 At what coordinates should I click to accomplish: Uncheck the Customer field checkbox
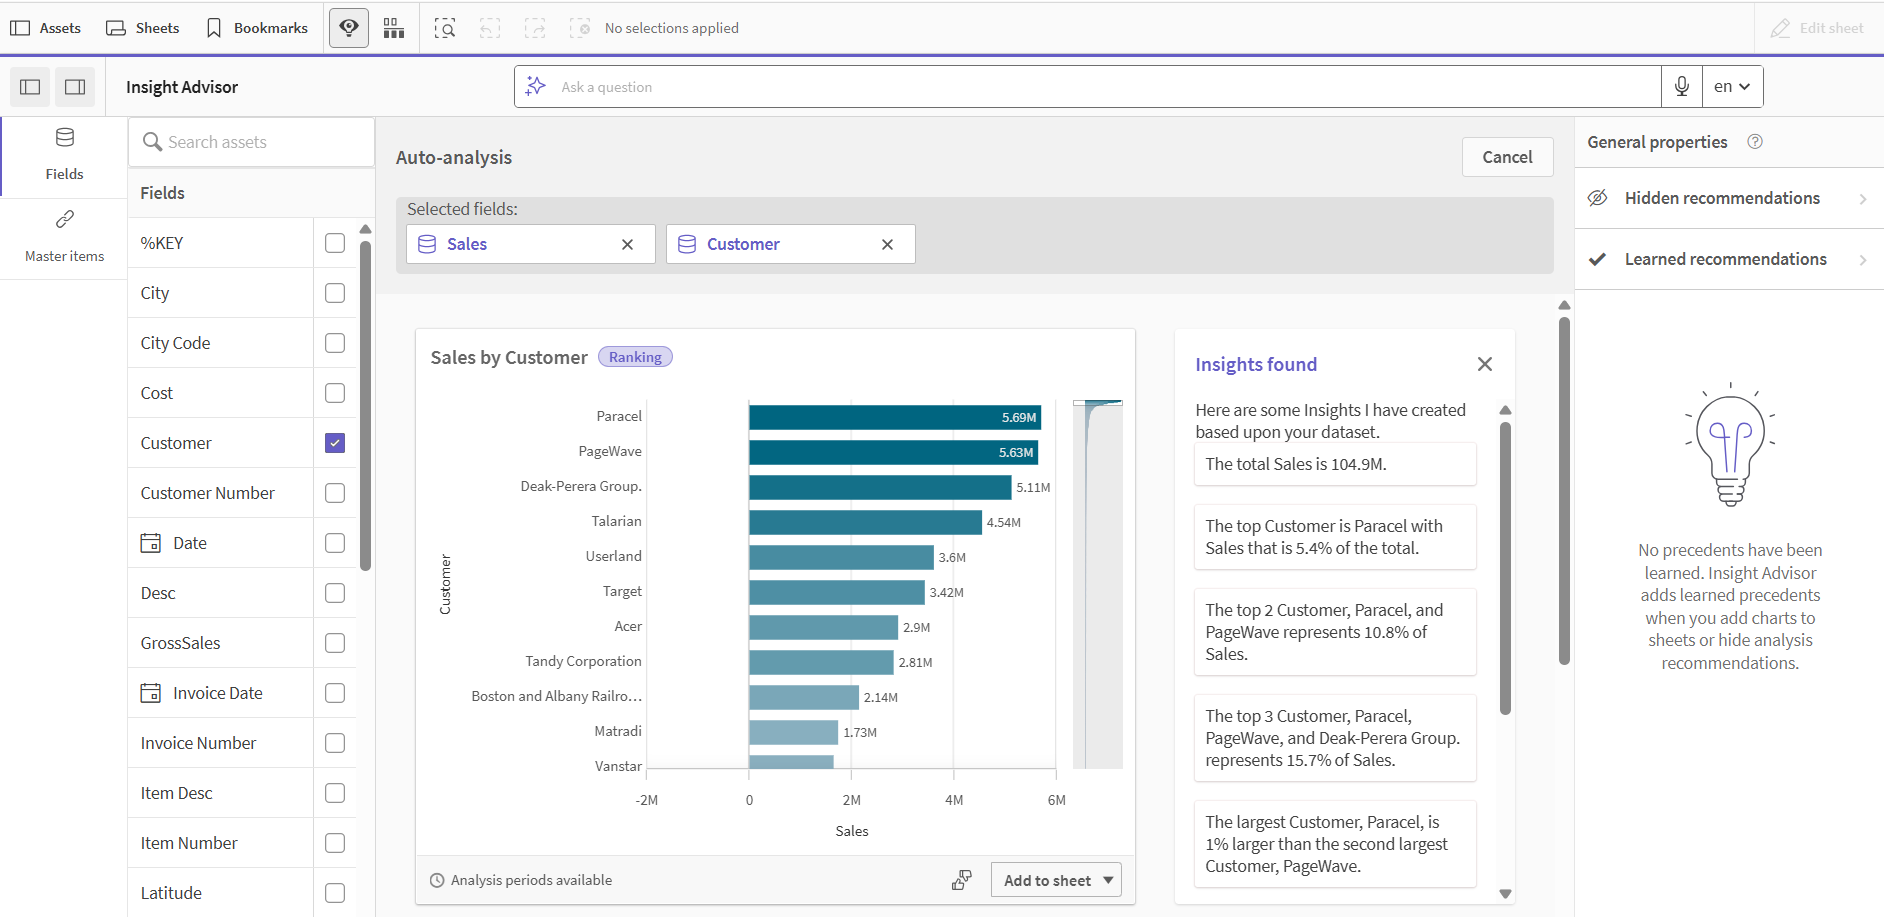coord(335,442)
